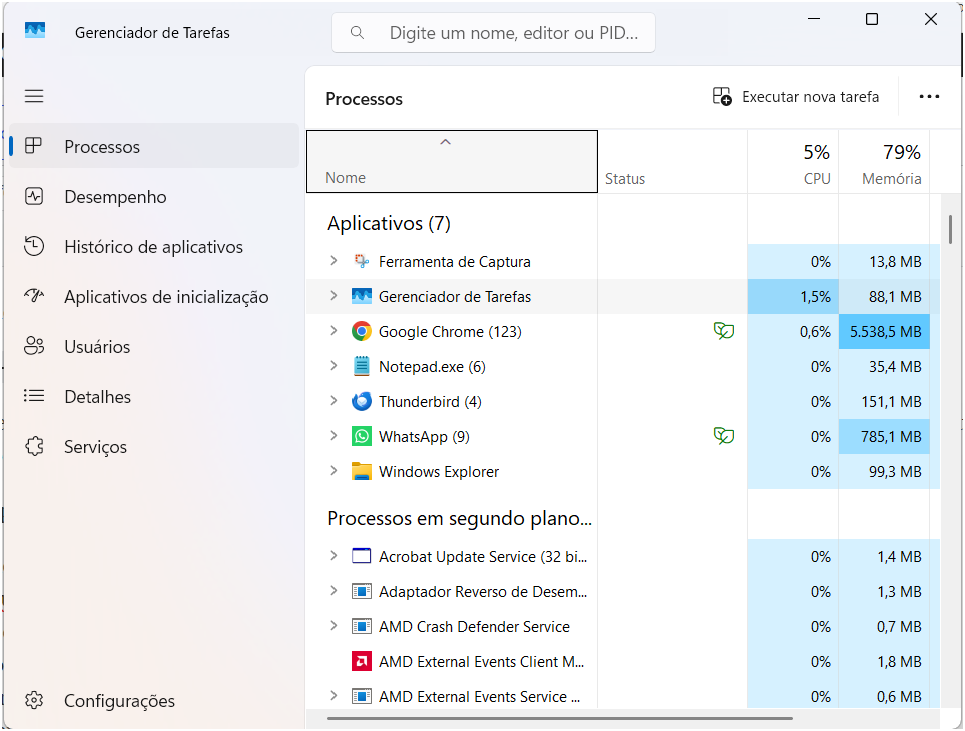Click the Google Chrome icon
The height and width of the screenshot is (731, 965).
coord(362,331)
